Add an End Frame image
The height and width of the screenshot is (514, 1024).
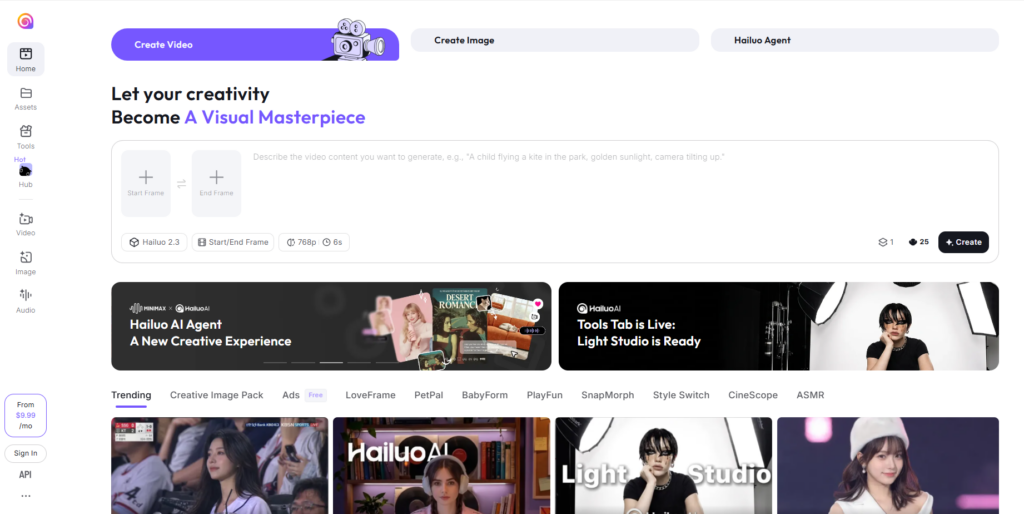pyautogui.click(x=216, y=184)
